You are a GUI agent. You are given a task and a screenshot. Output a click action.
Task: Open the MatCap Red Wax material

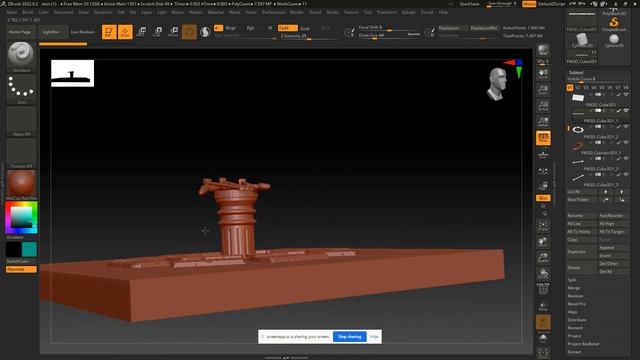tap(21, 184)
